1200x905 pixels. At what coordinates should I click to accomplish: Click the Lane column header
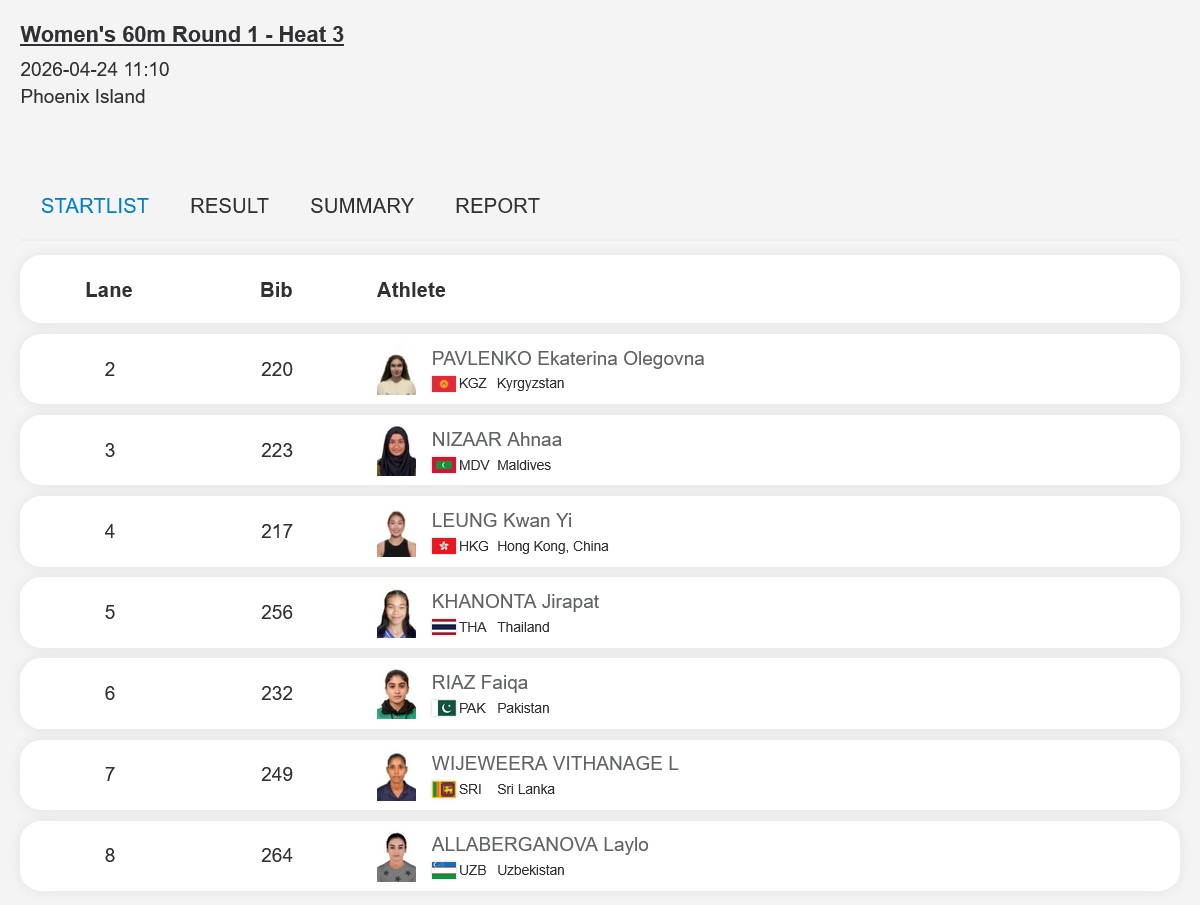pos(109,290)
